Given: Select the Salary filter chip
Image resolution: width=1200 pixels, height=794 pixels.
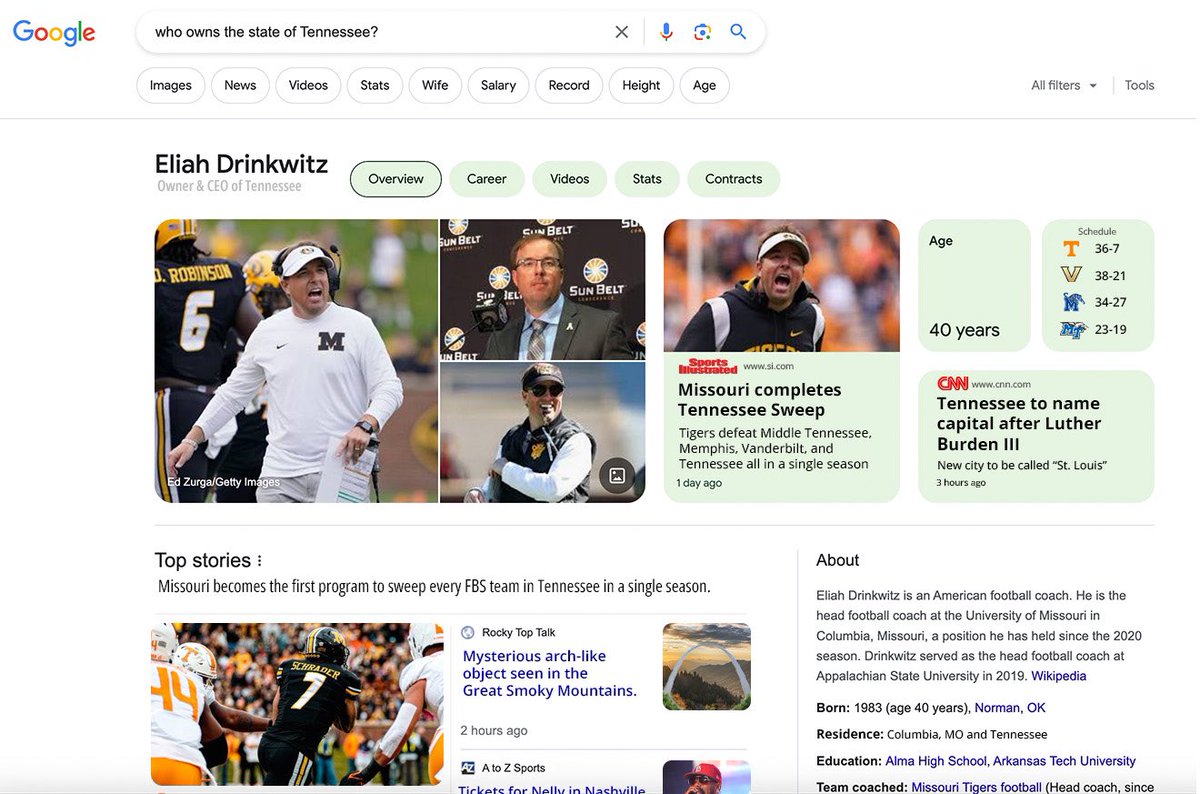Looking at the screenshot, I should coord(498,85).
